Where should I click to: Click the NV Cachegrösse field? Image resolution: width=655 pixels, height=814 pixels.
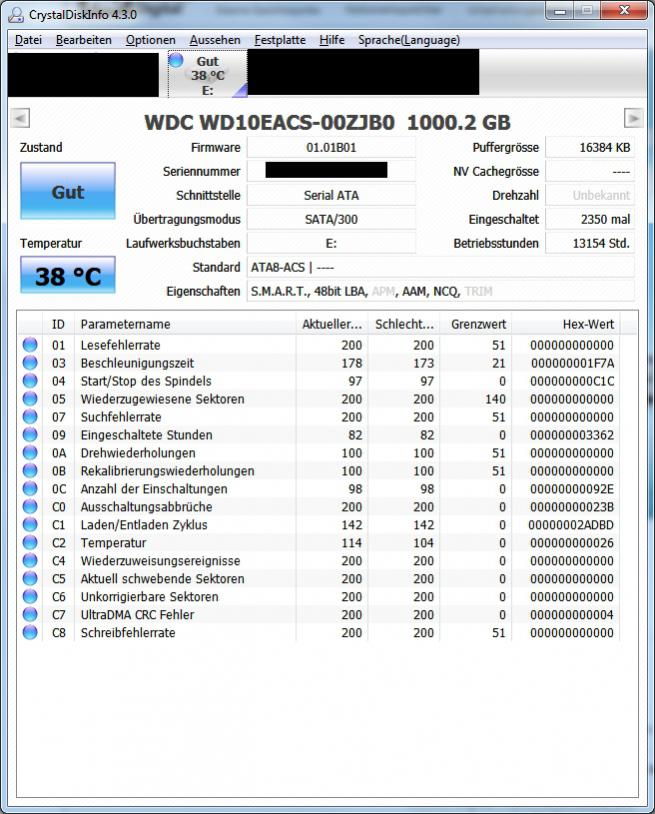tap(590, 171)
